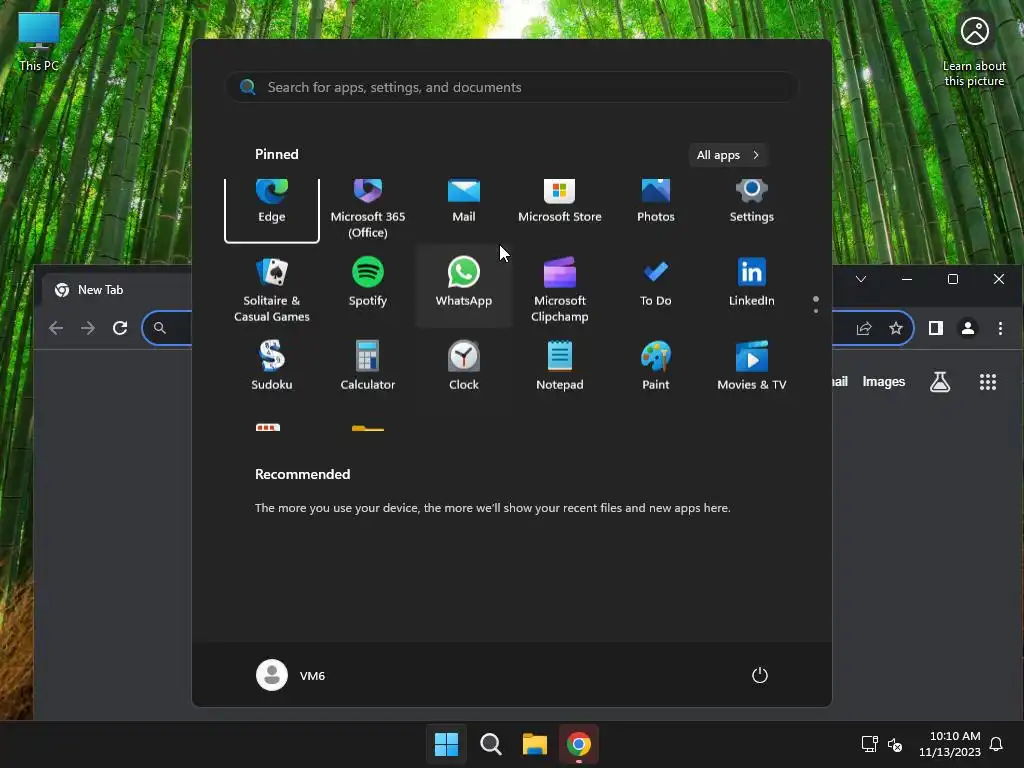Click the All apps button
This screenshot has width=1024, height=768.
pos(728,155)
